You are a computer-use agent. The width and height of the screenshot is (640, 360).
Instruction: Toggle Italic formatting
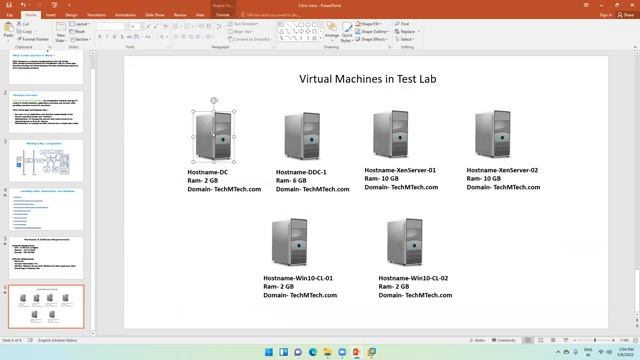[x=107, y=37]
